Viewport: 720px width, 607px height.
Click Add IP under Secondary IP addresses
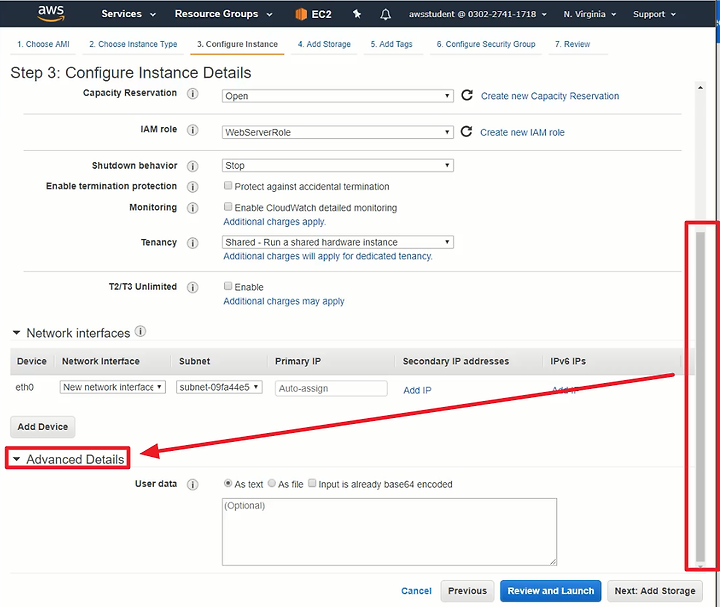[x=417, y=390]
